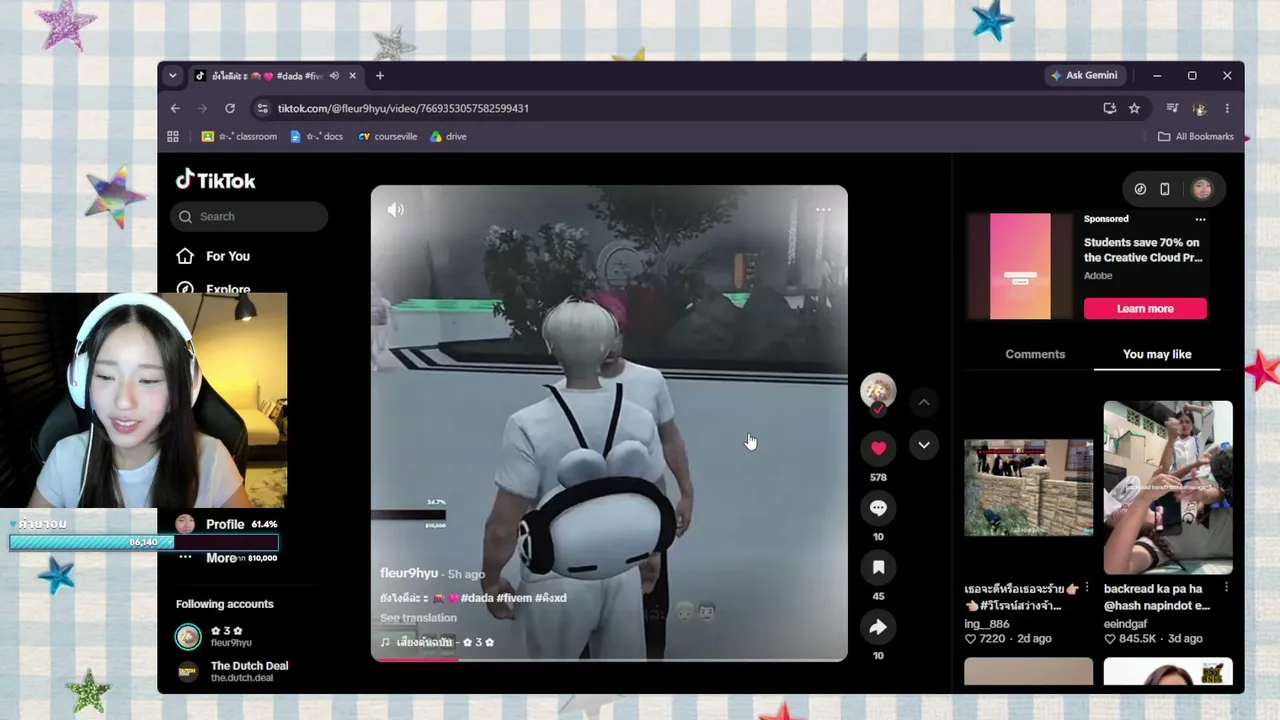Open the classroom bookmark

pyautogui.click(x=240, y=136)
